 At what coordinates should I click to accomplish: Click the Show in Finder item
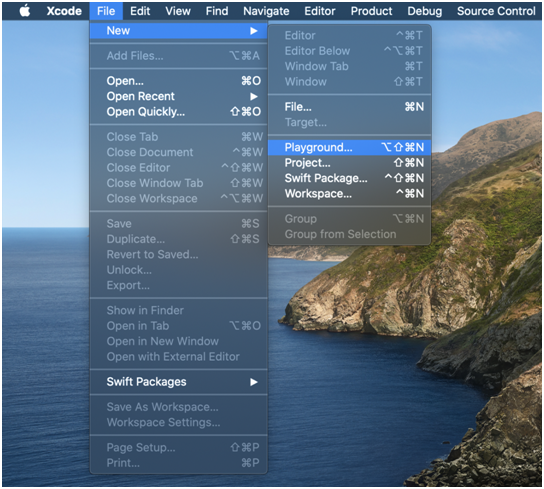pos(178,310)
